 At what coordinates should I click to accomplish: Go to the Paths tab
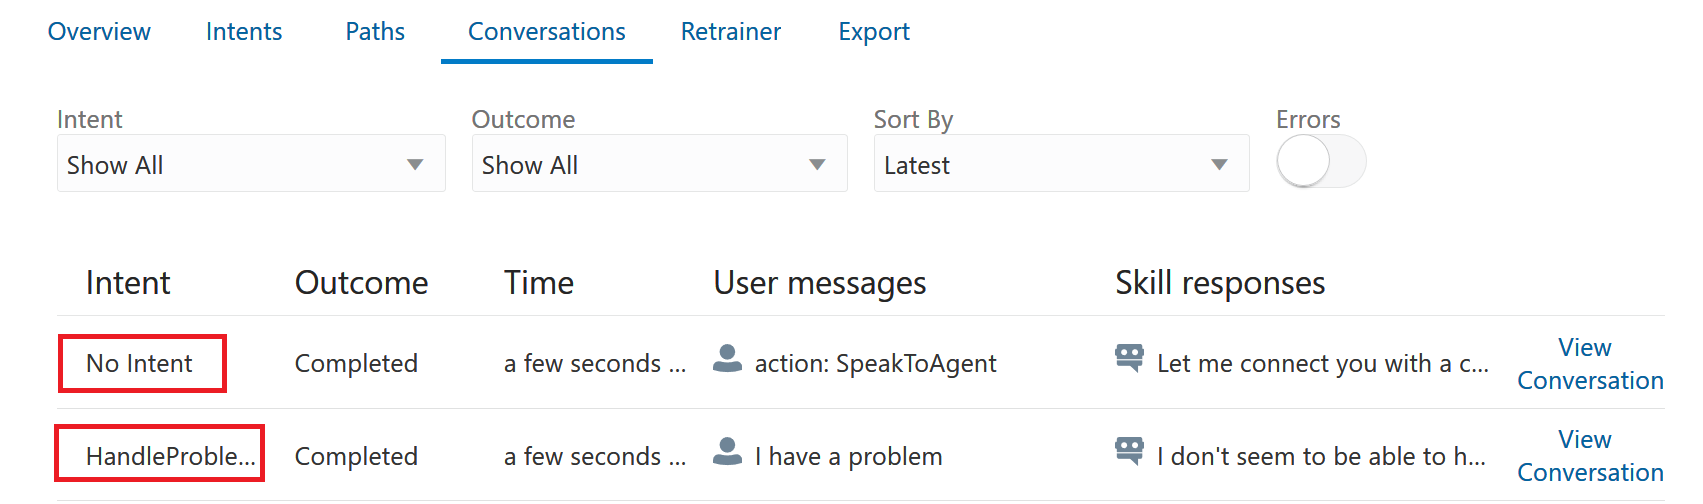[x=375, y=32]
